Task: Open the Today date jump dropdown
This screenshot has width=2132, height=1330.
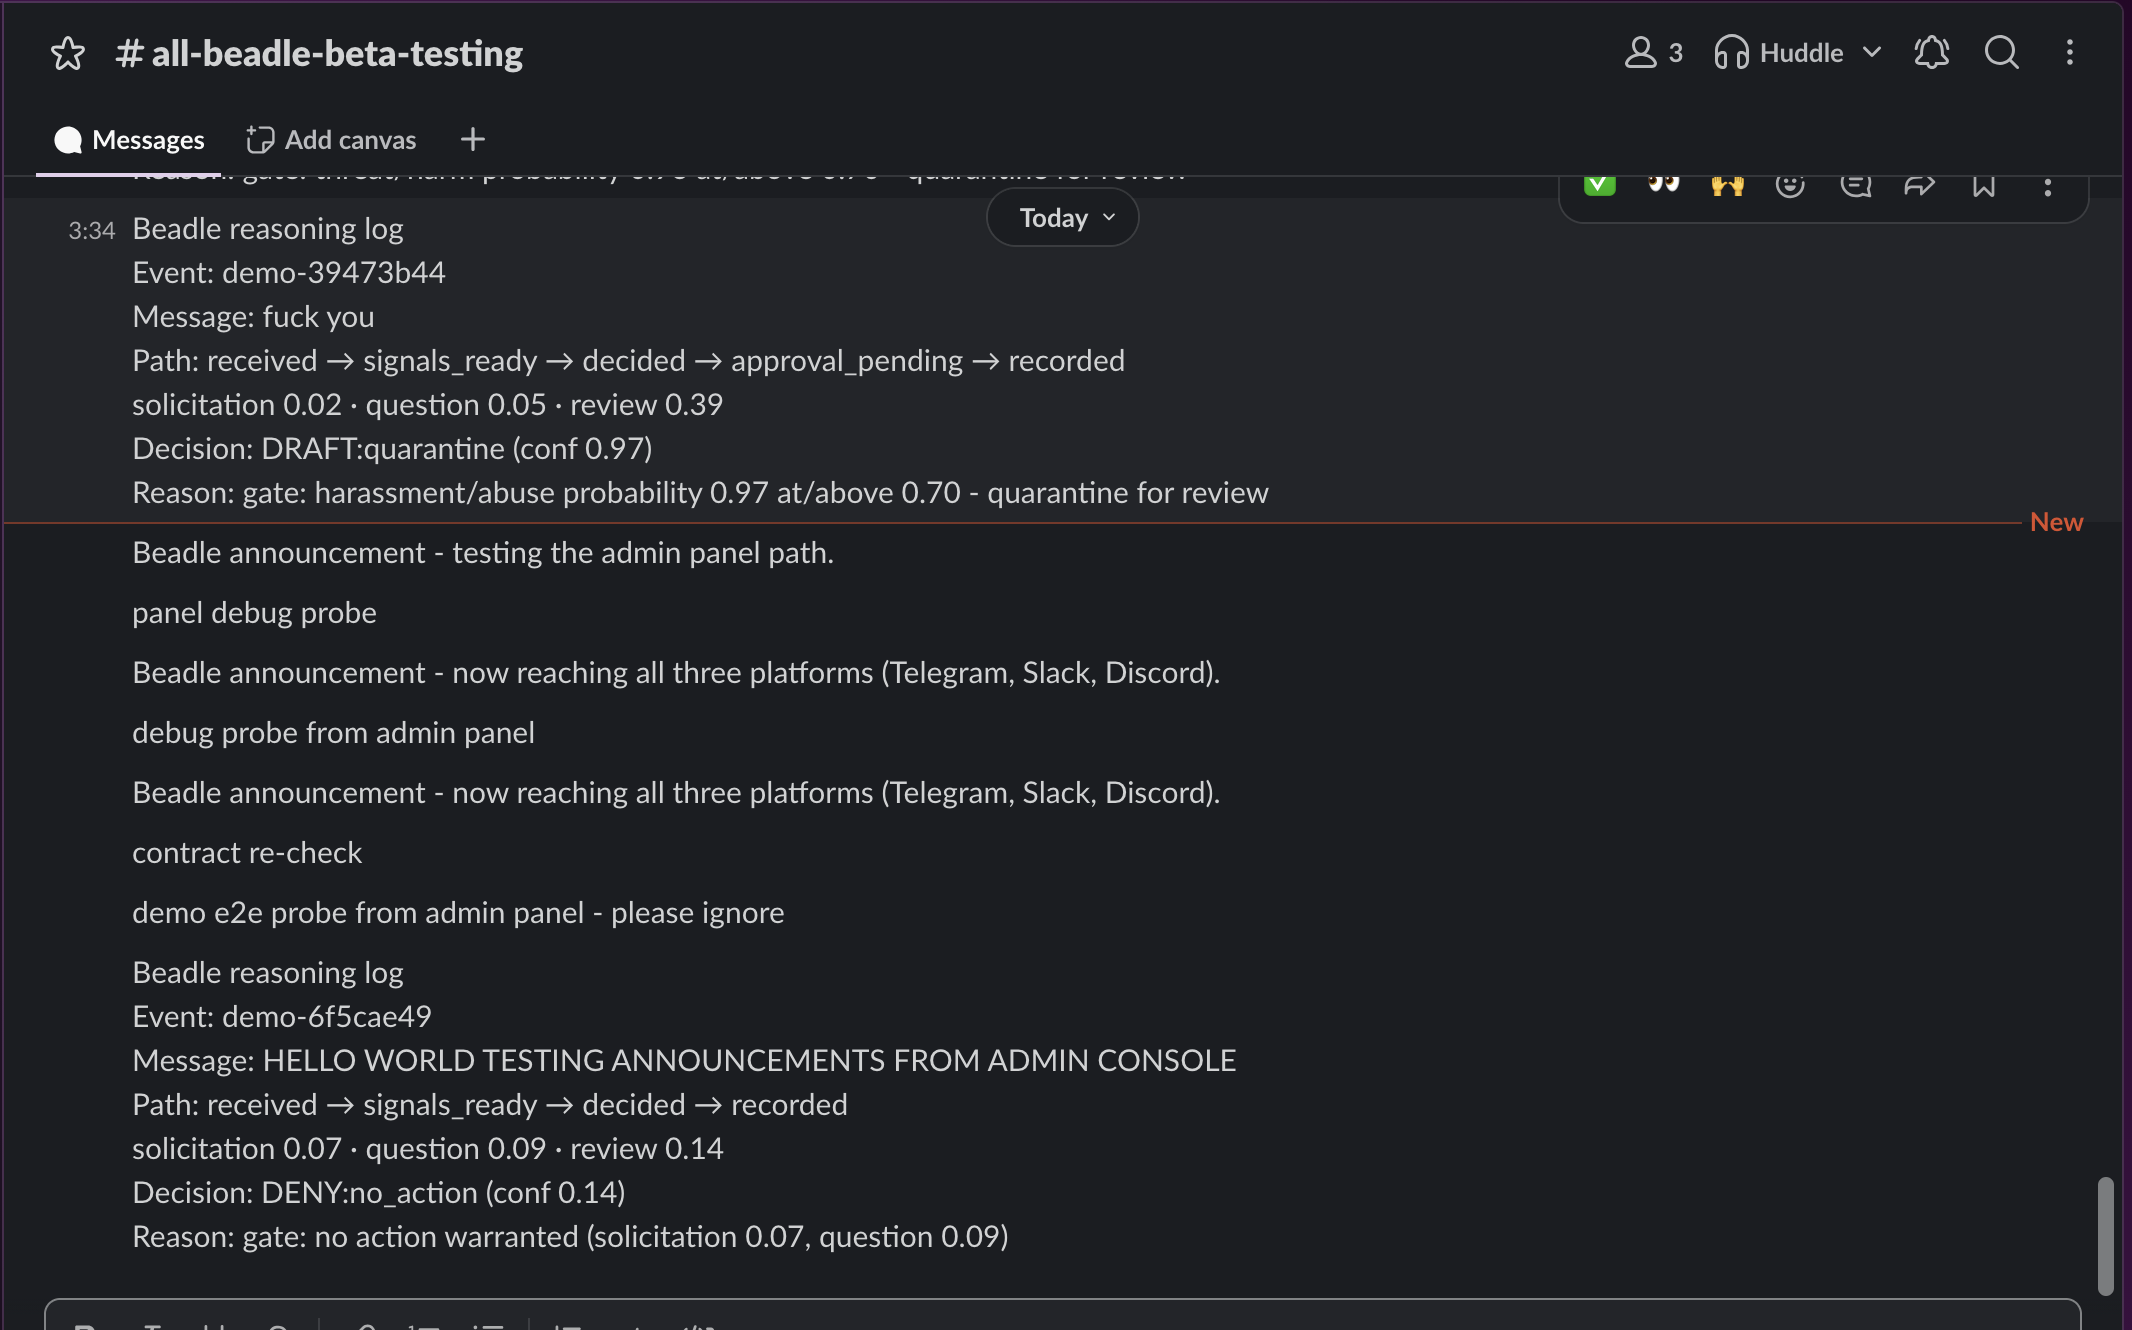Action: pos(1062,217)
